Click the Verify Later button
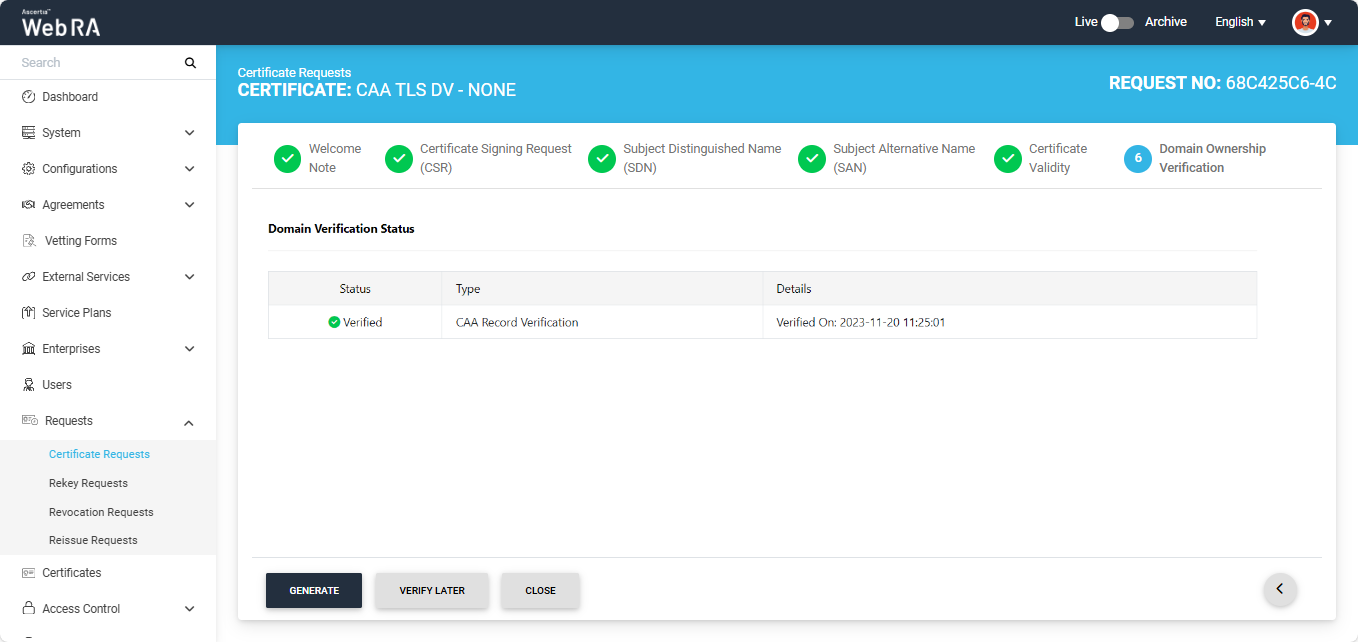Screen dimensions: 1358x642 pyautogui.click(x=432, y=590)
